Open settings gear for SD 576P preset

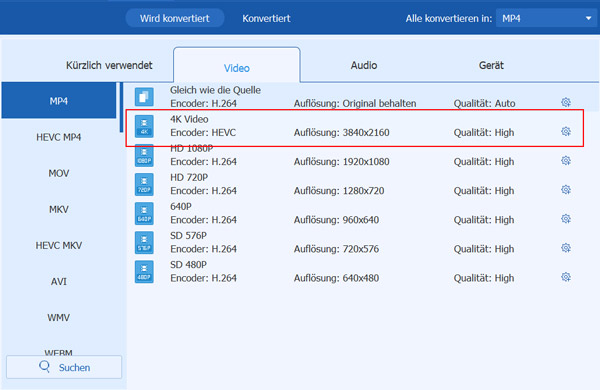click(x=566, y=248)
